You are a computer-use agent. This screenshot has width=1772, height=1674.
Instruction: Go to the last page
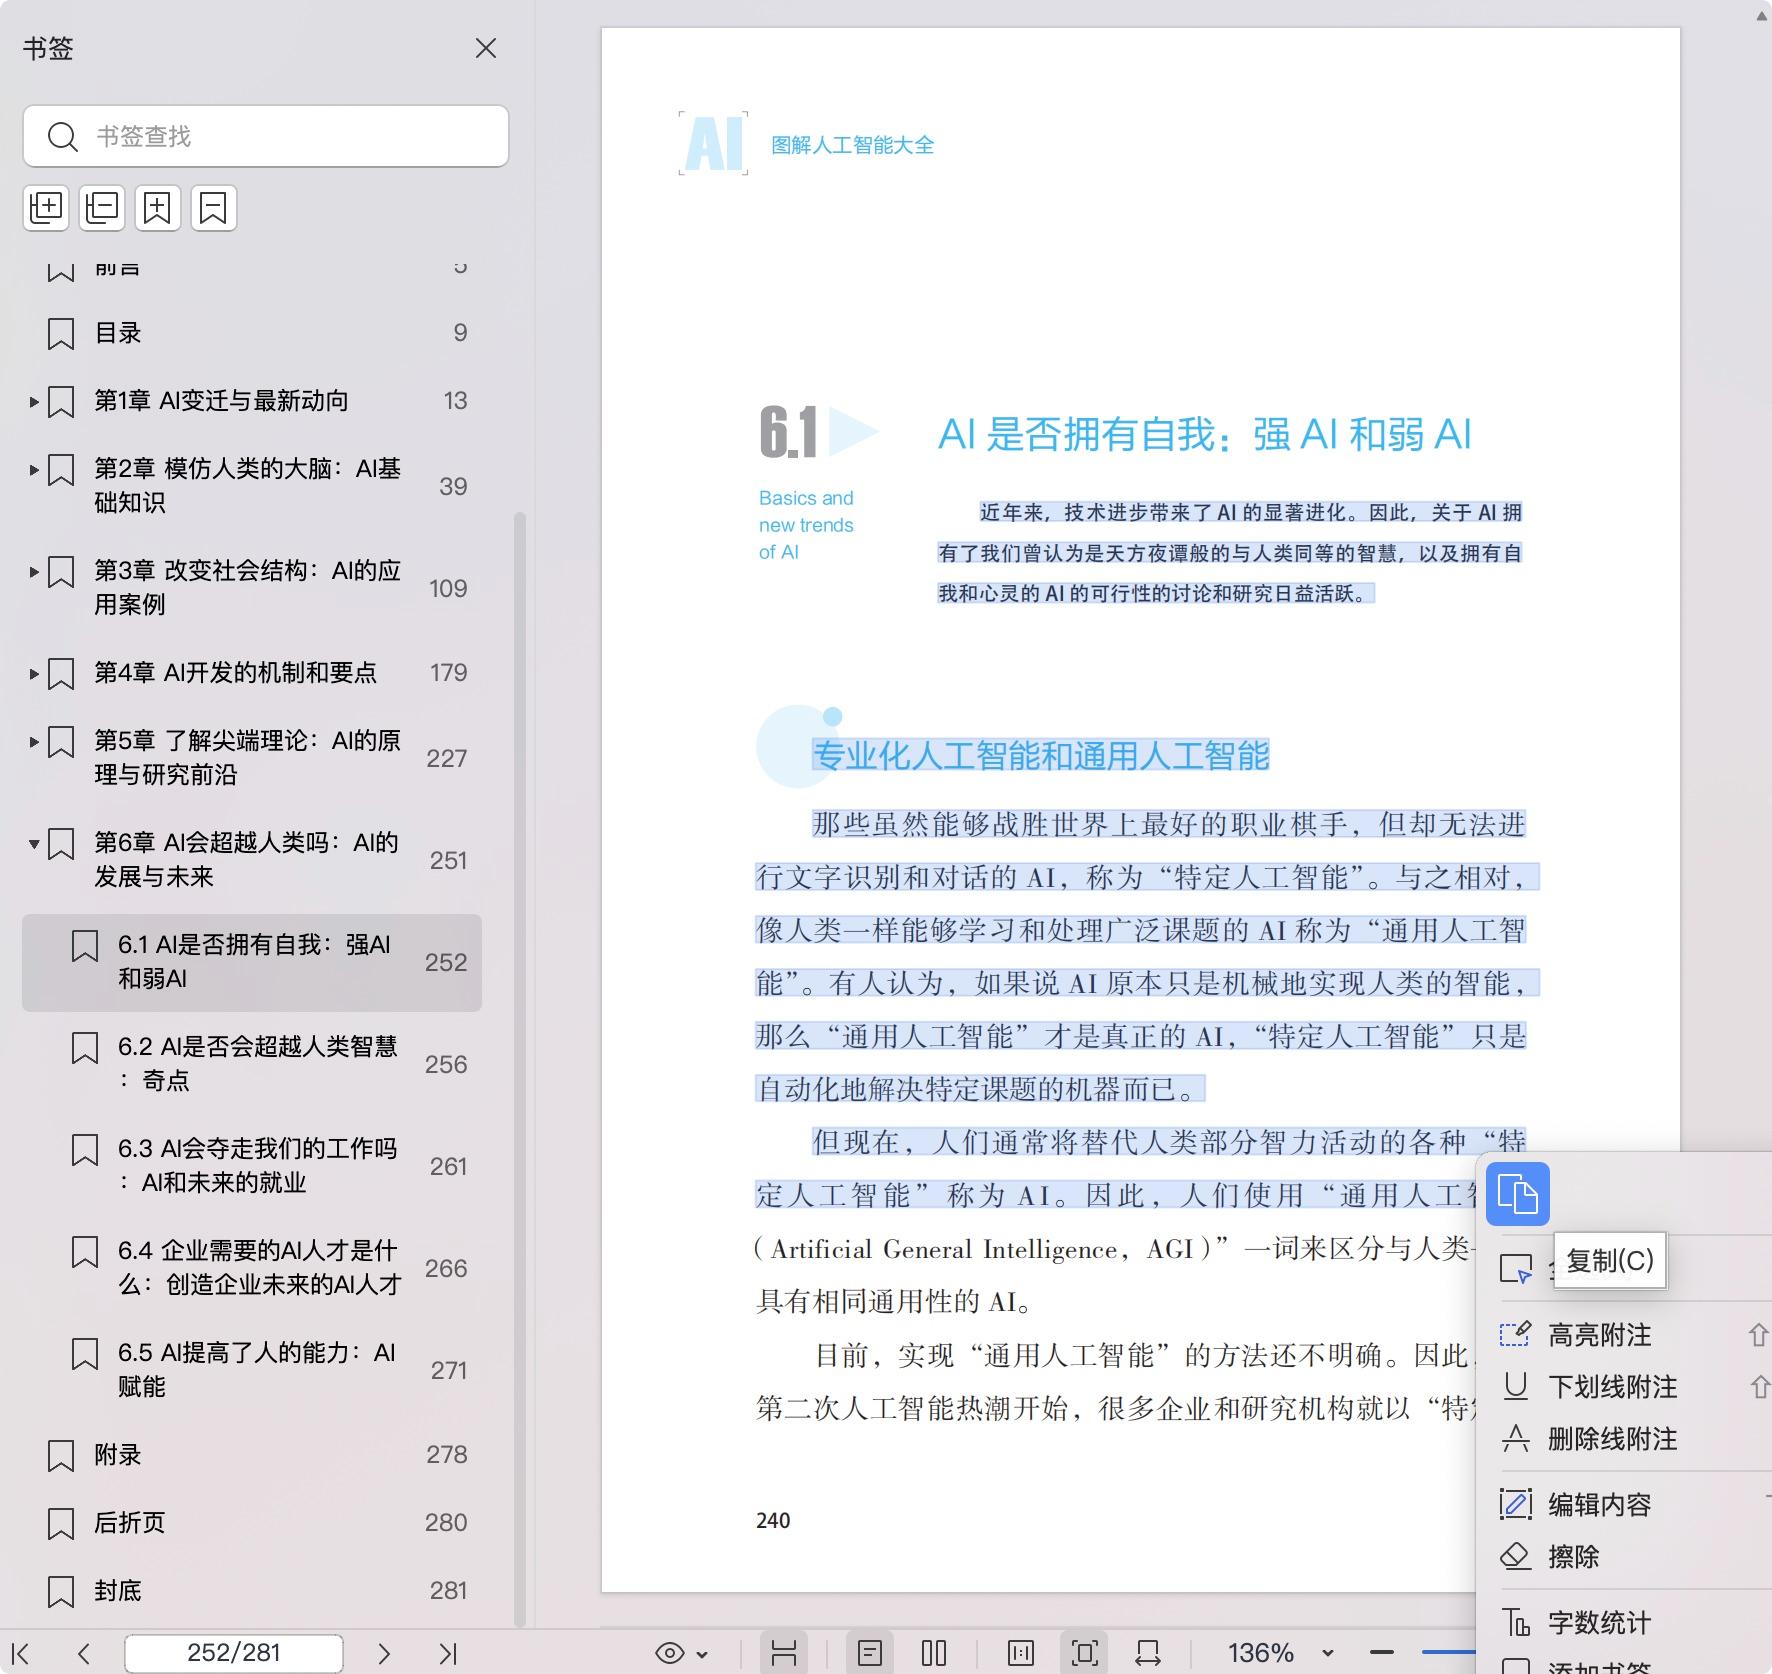[448, 1654]
